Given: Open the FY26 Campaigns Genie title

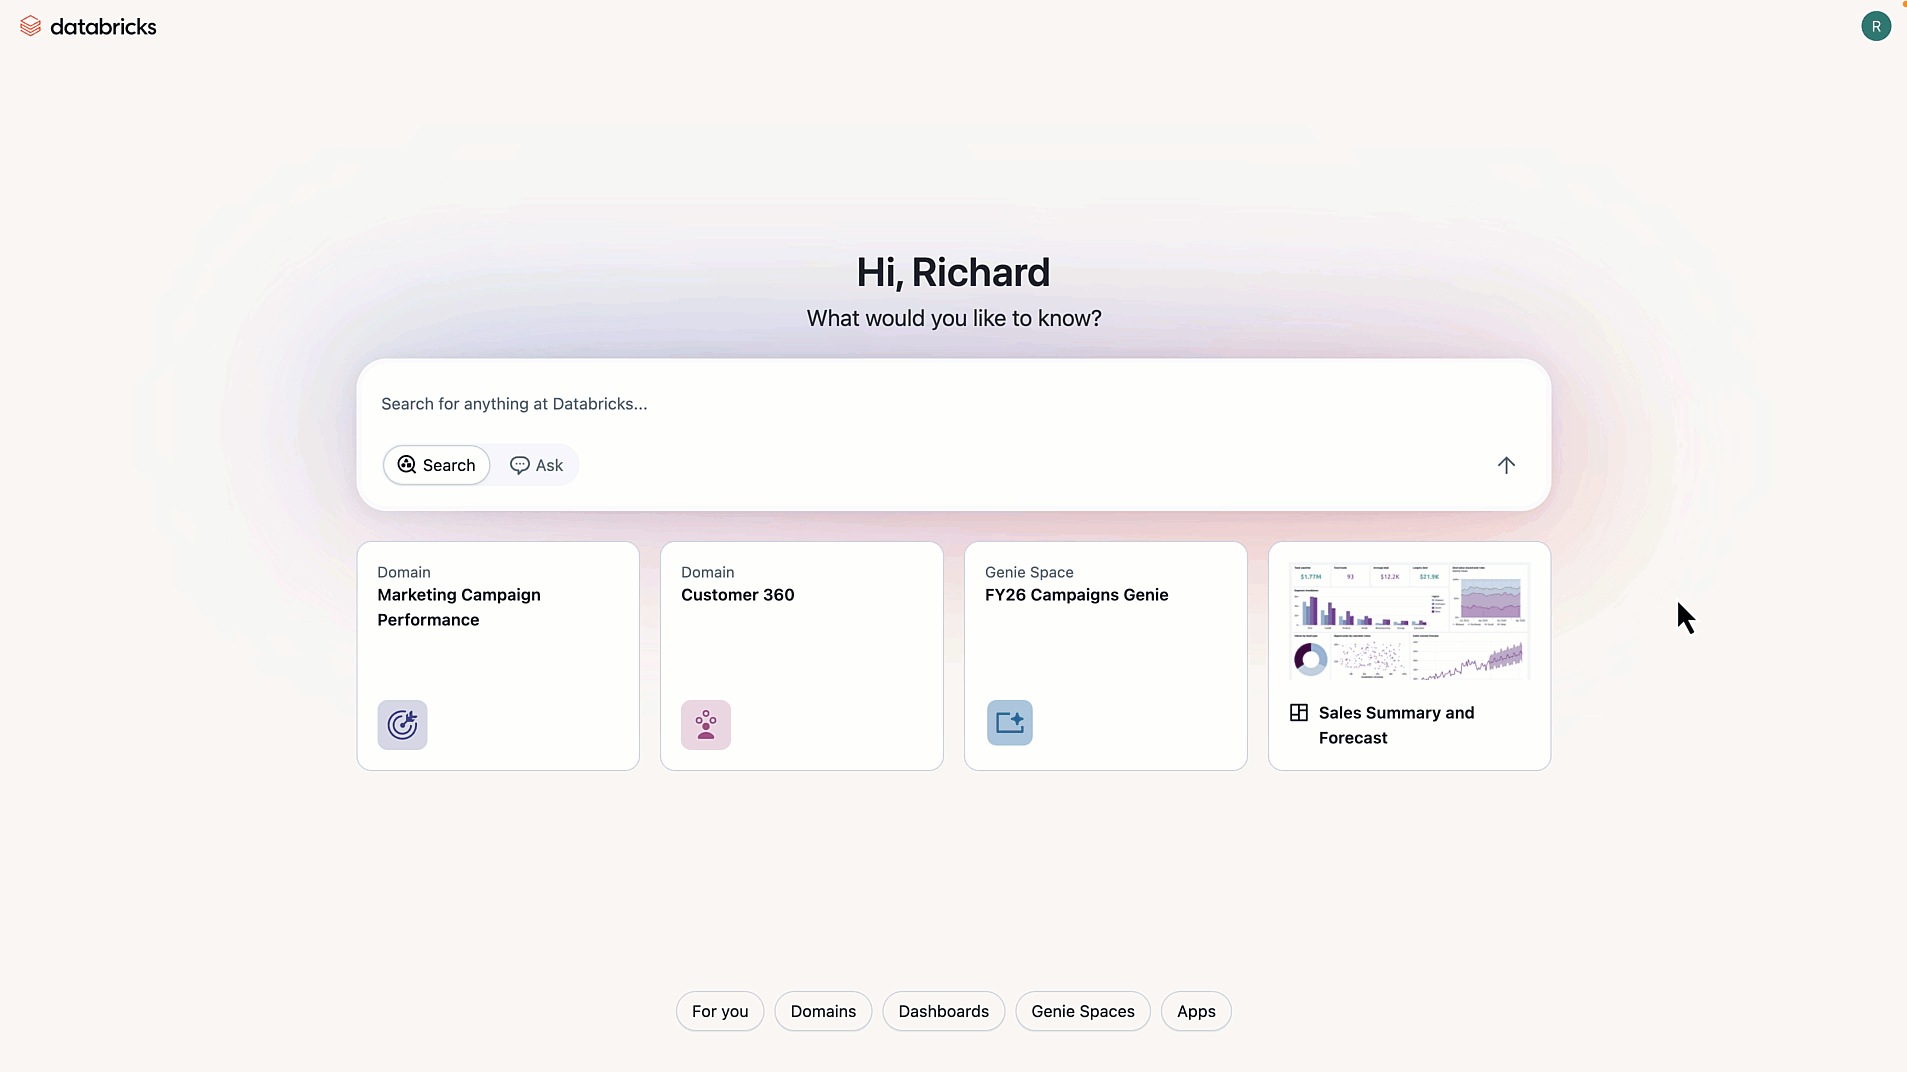Looking at the screenshot, I should click(x=1076, y=595).
